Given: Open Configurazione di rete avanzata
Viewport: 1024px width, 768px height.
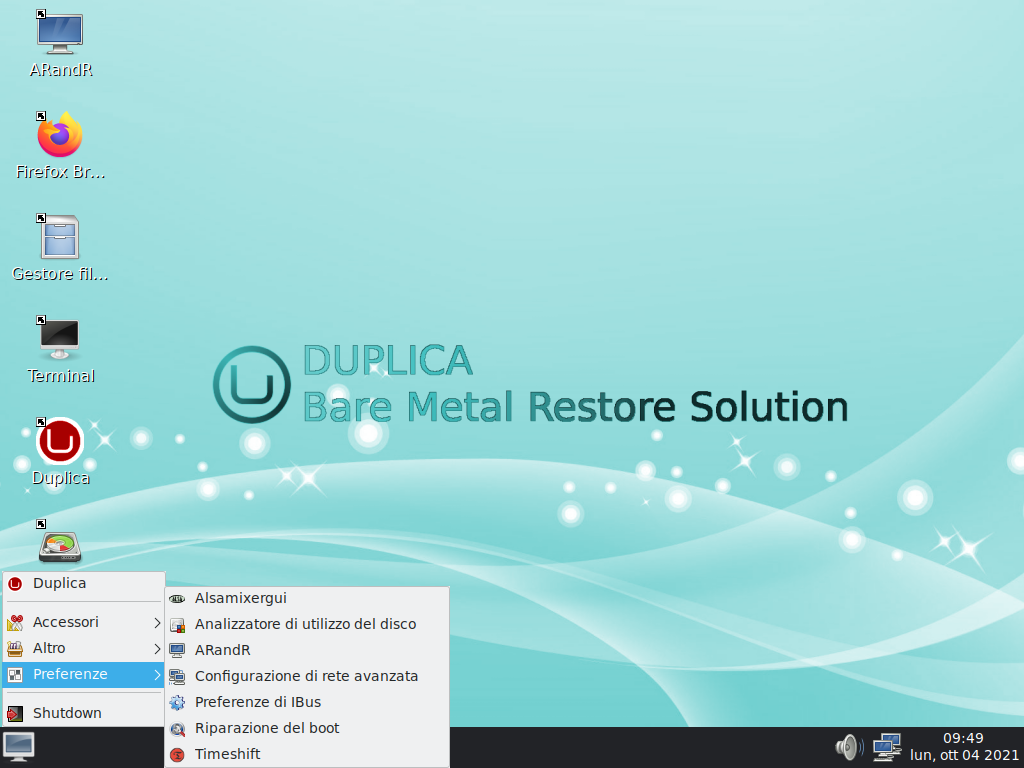Looking at the screenshot, I should click(x=306, y=676).
